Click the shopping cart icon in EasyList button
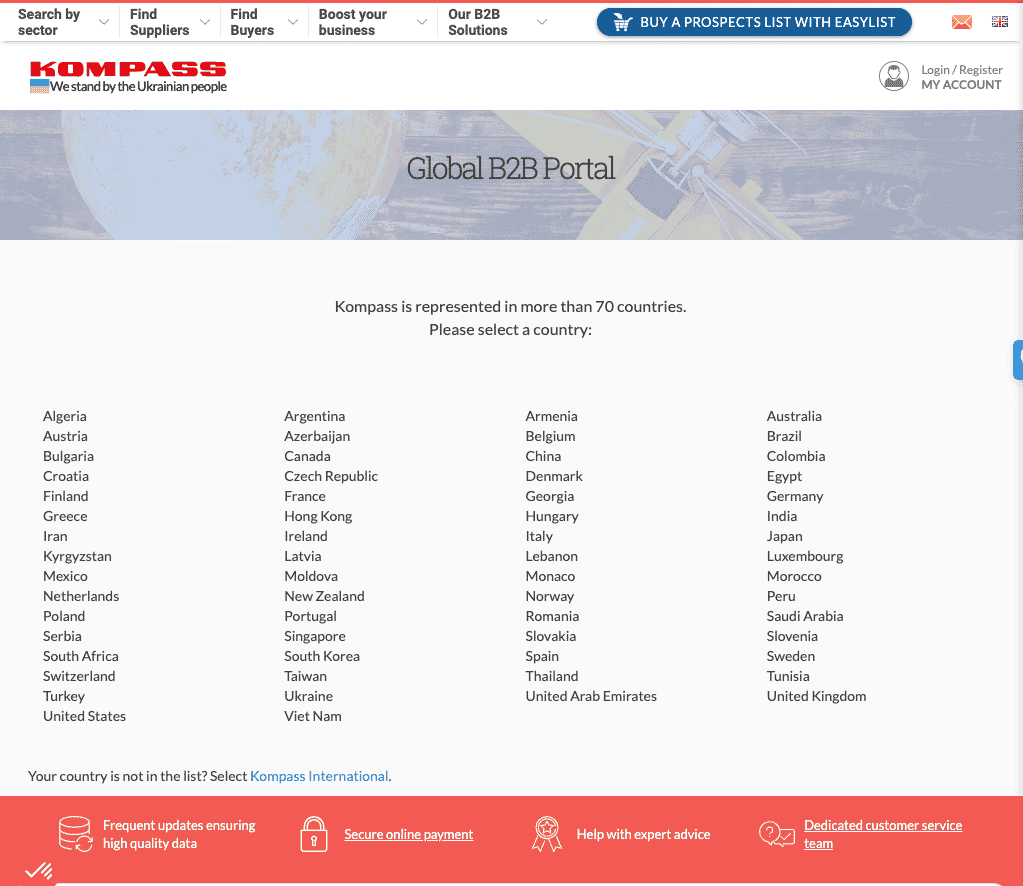The width and height of the screenshot is (1023, 886). (x=622, y=23)
